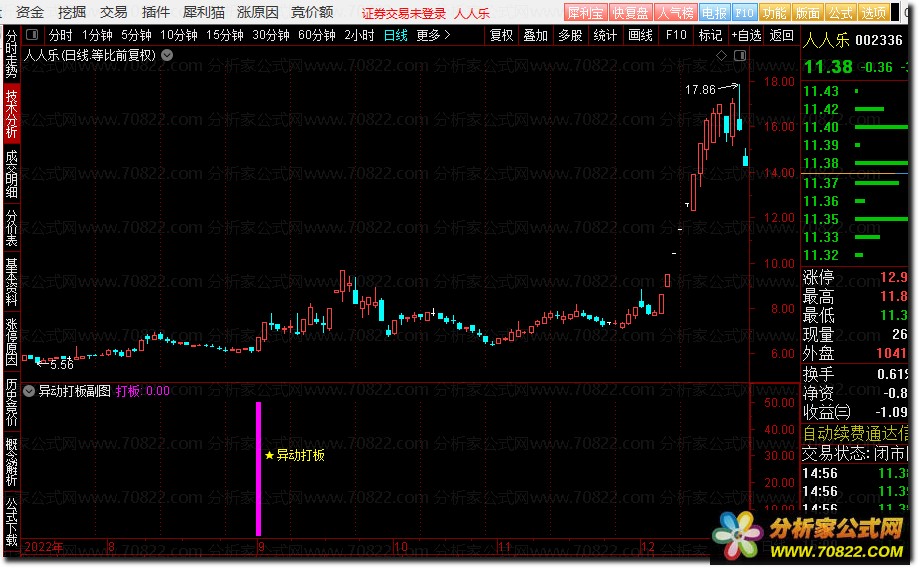Viewport: 920px width, 568px height.
Task: Click the 犀利宝 toolbar button
Action: pyautogui.click(x=586, y=12)
